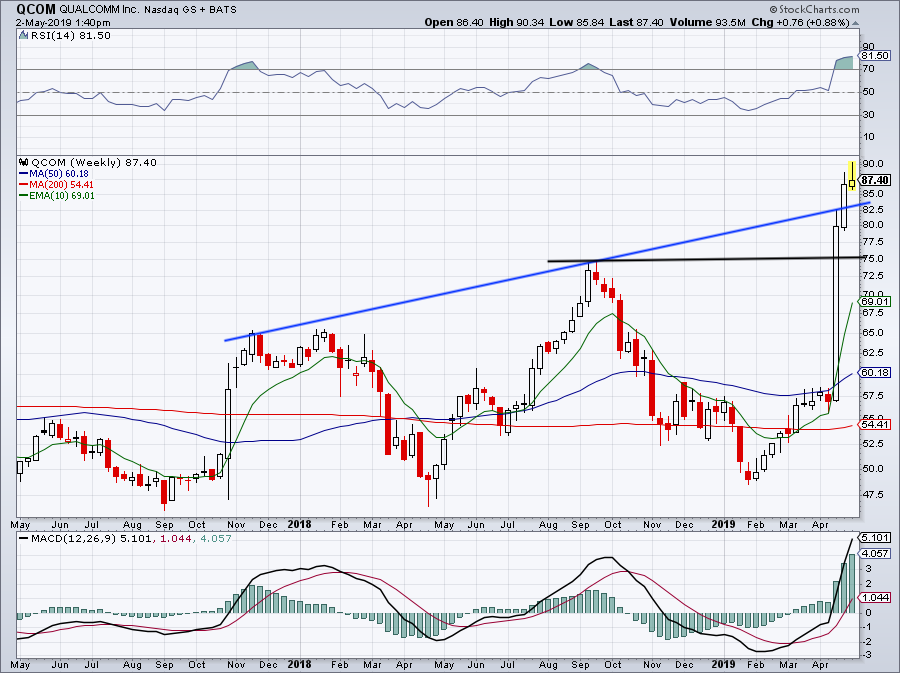Click the QUALCOMM Inc. Nasdaq GS + BATS title

148,10
